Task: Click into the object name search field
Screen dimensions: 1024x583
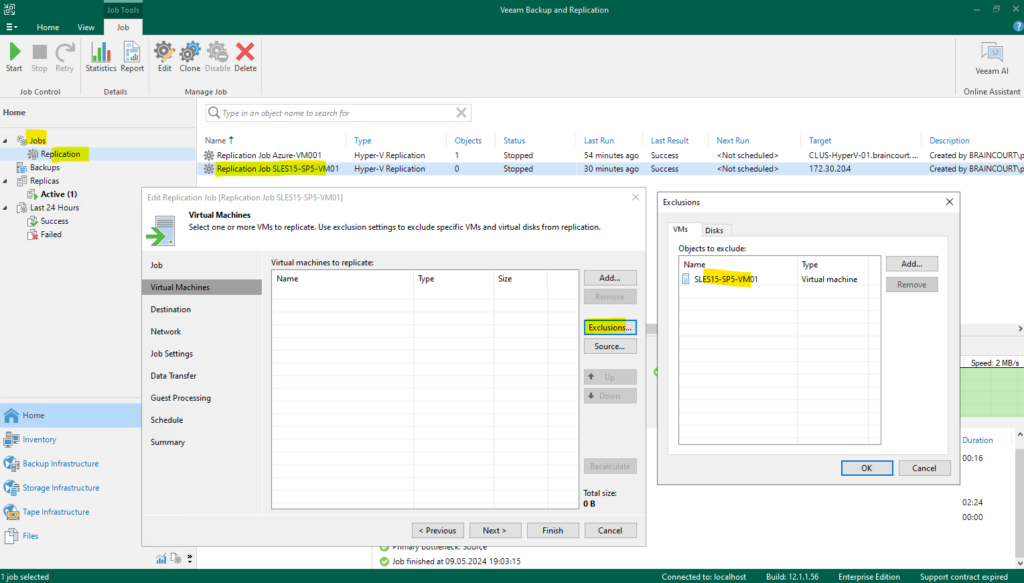Action: coord(338,113)
